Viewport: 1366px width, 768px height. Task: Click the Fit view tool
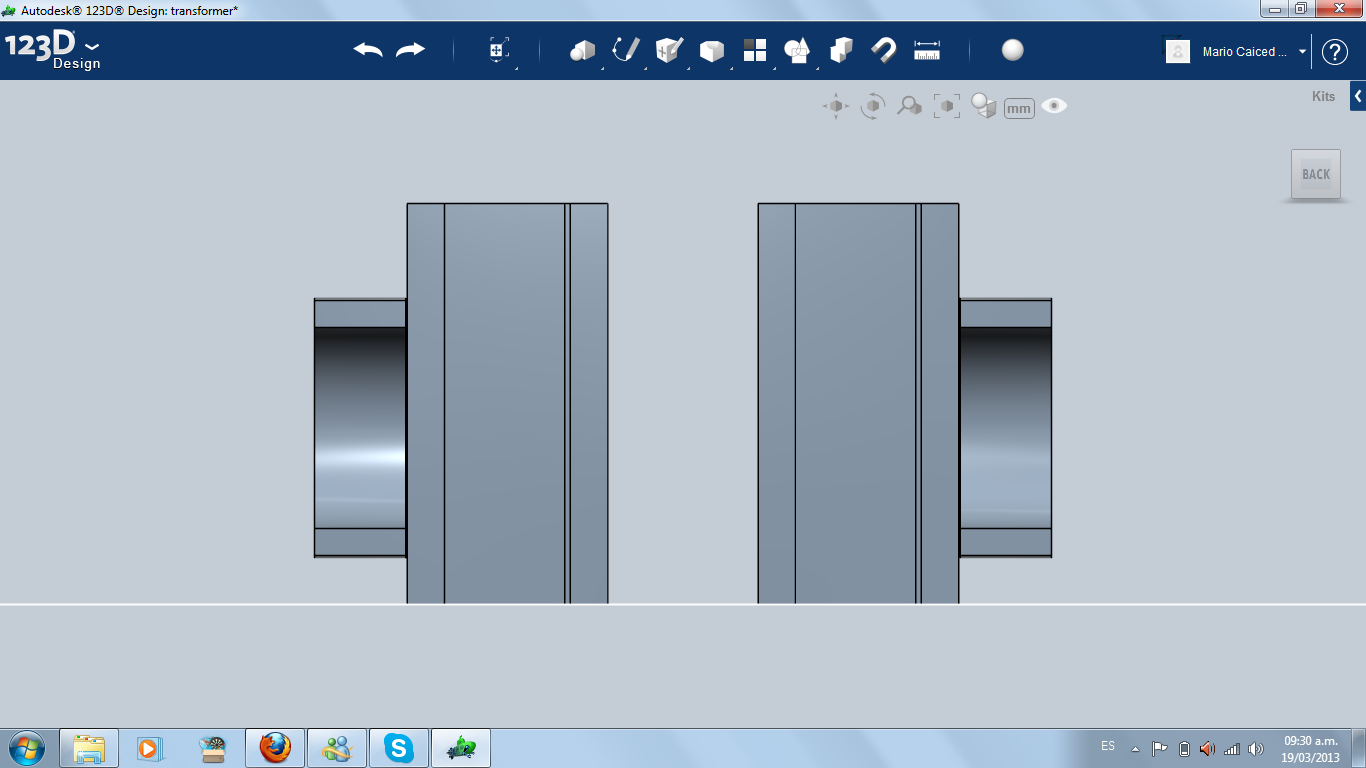point(947,106)
